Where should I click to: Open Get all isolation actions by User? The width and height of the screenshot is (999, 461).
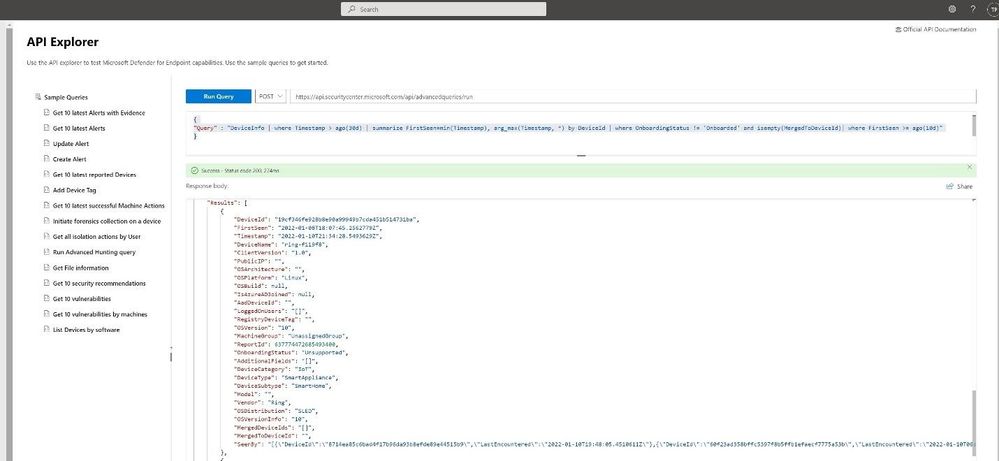click(x=97, y=236)
